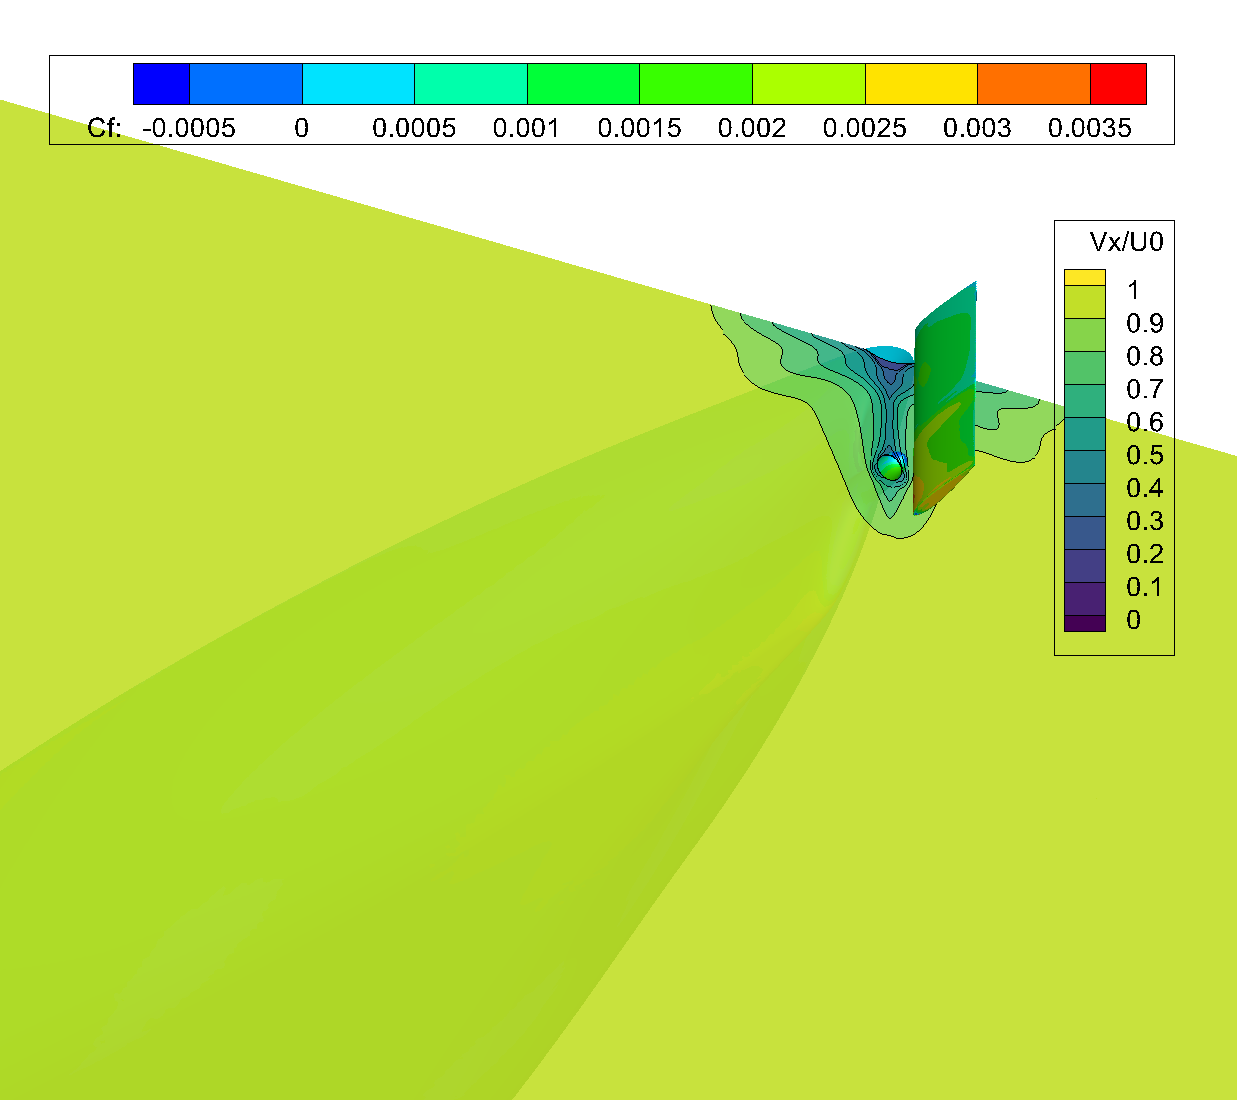The height and width of the screenshot is (1100, 1237).
Task: Select the Vx/U0 swatch between 0.8 and 0.9
Action: (1085, 335)
